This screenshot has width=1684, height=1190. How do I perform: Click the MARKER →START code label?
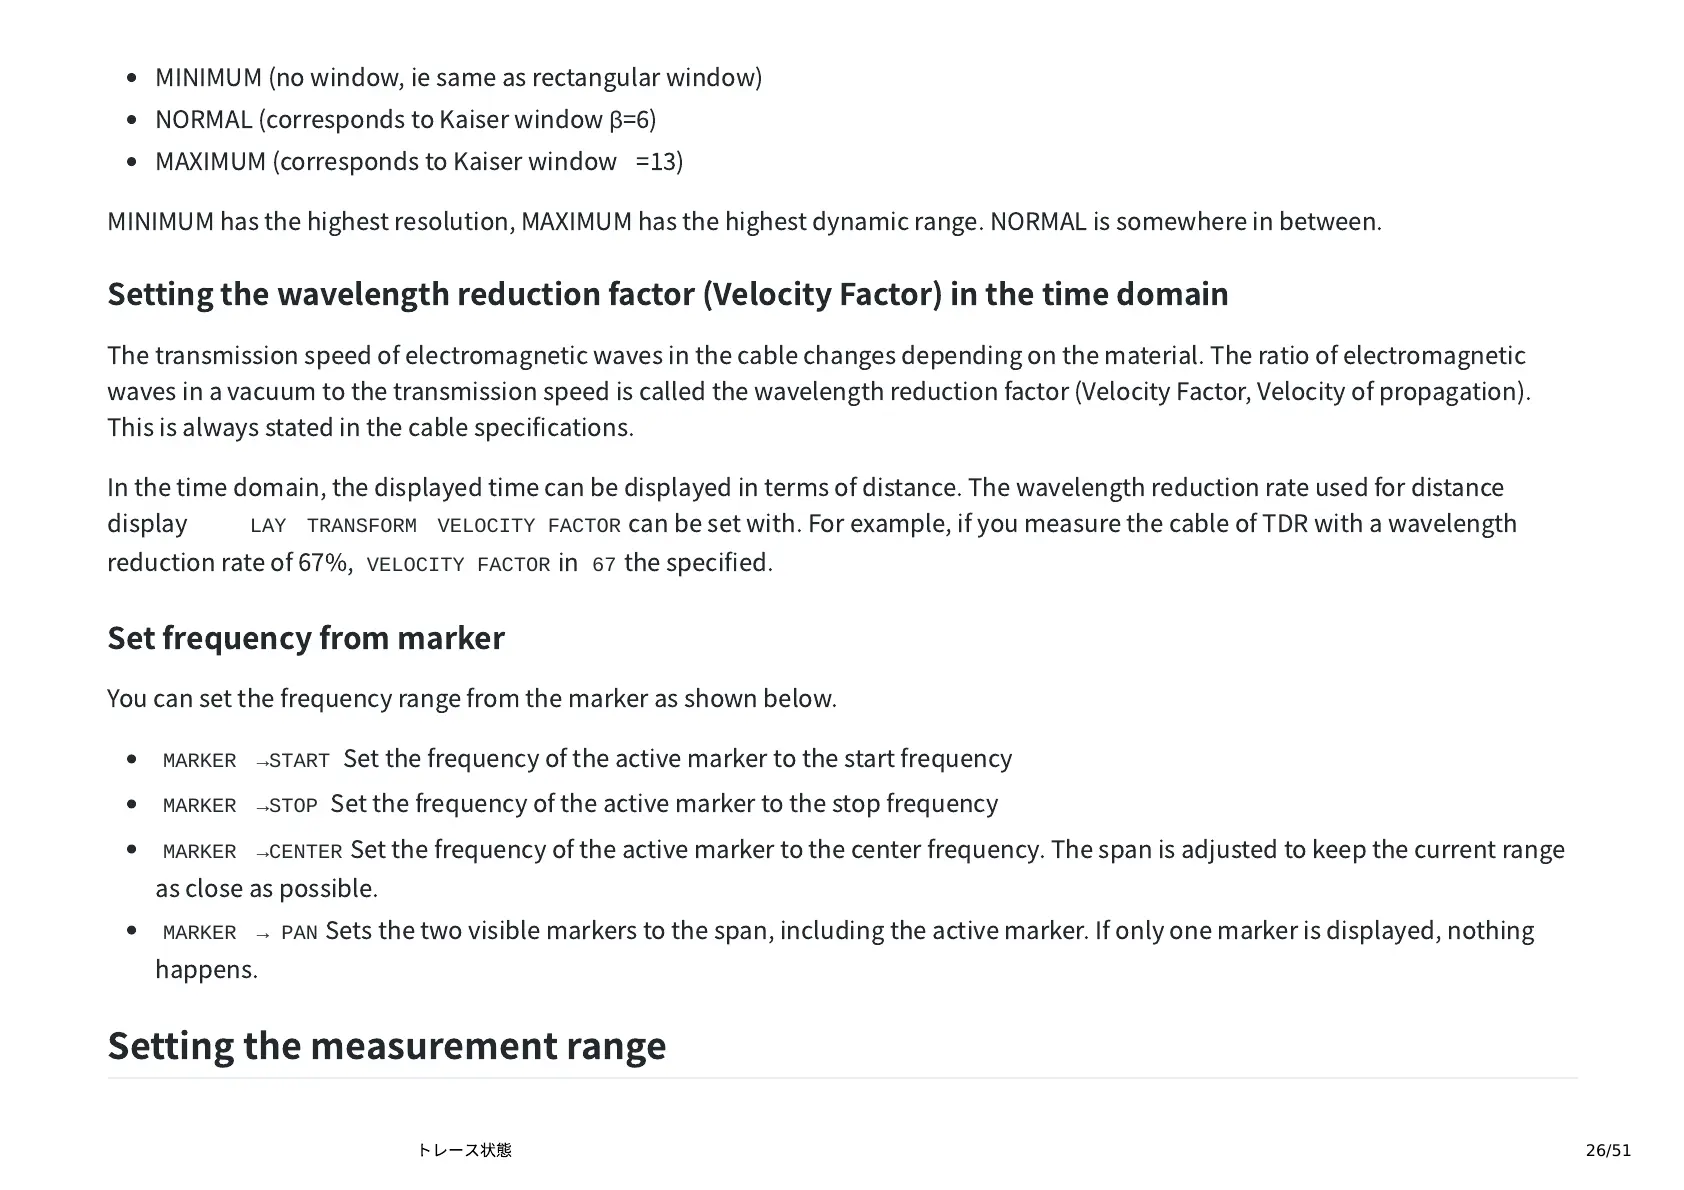pyautogui.click(x=246, y=761)
